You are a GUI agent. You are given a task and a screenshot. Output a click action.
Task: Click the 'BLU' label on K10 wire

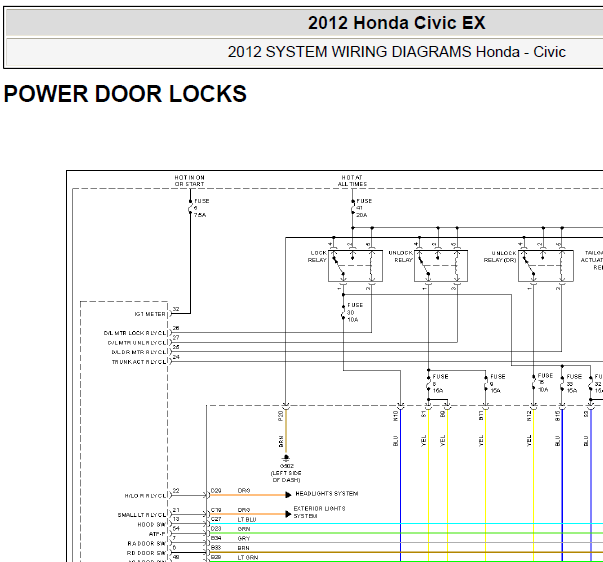[x=395, y=441]
